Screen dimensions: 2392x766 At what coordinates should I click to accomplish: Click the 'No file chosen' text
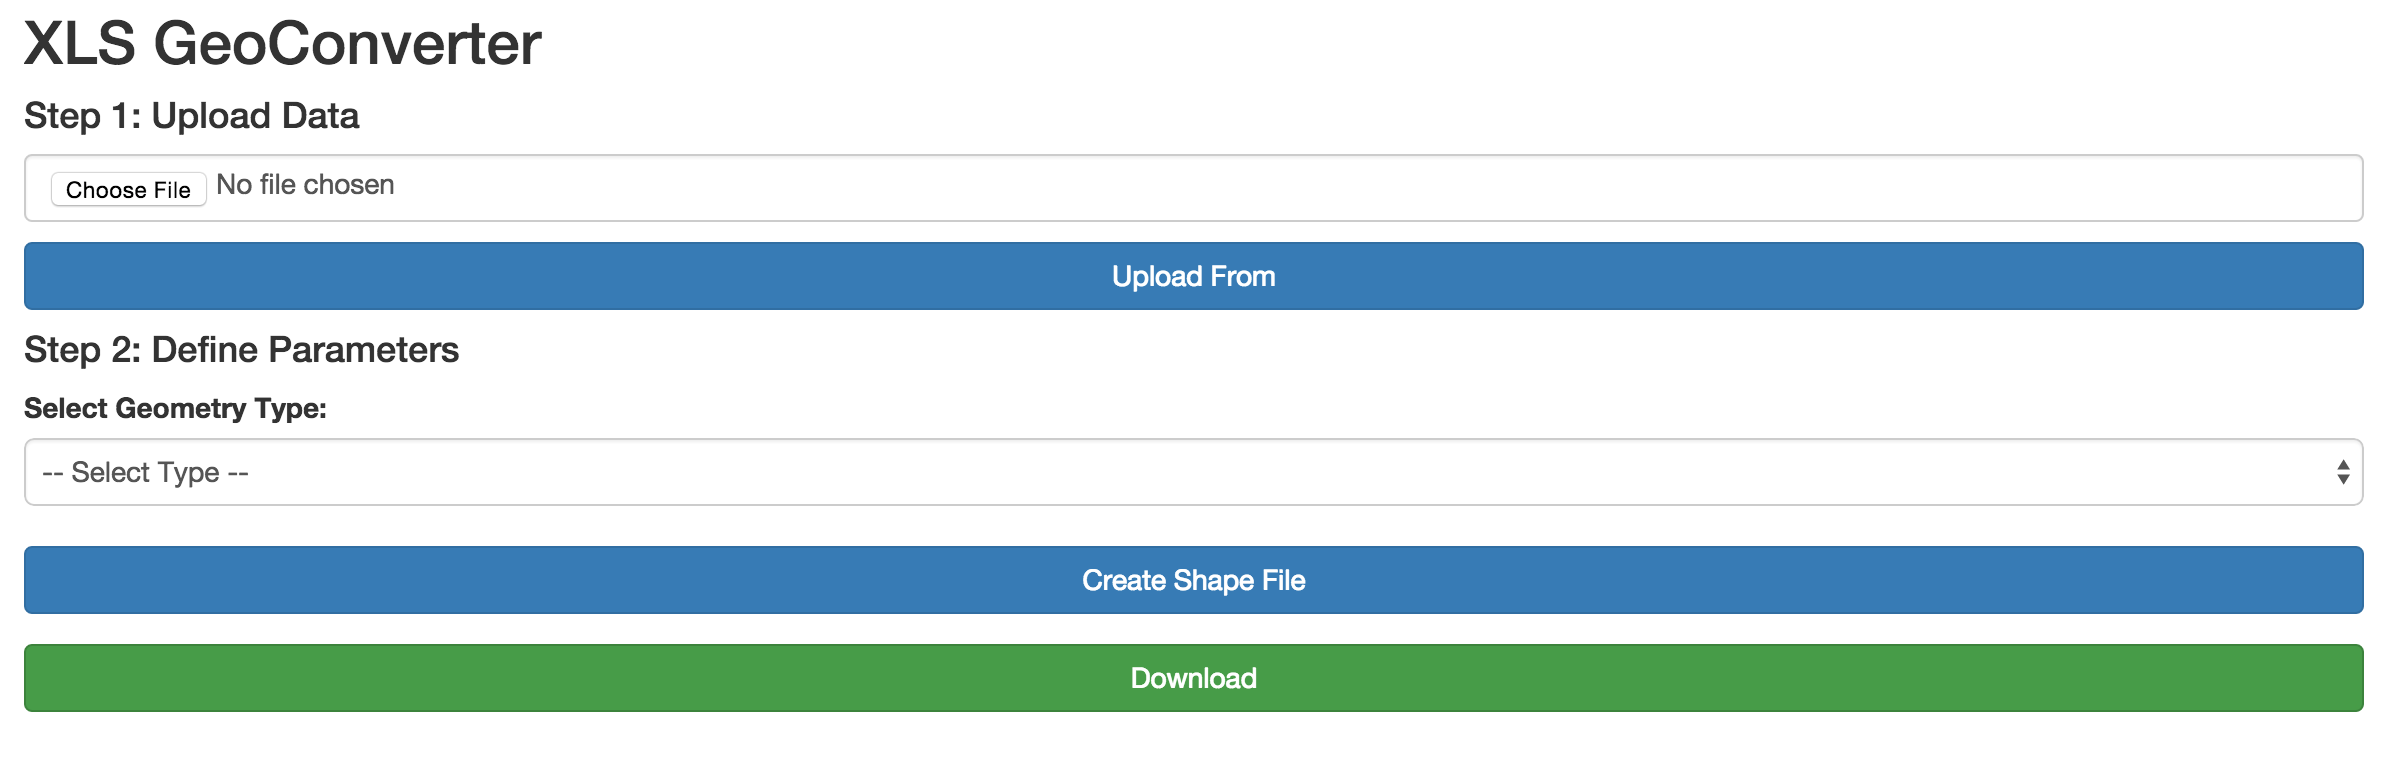click(305, 185)
